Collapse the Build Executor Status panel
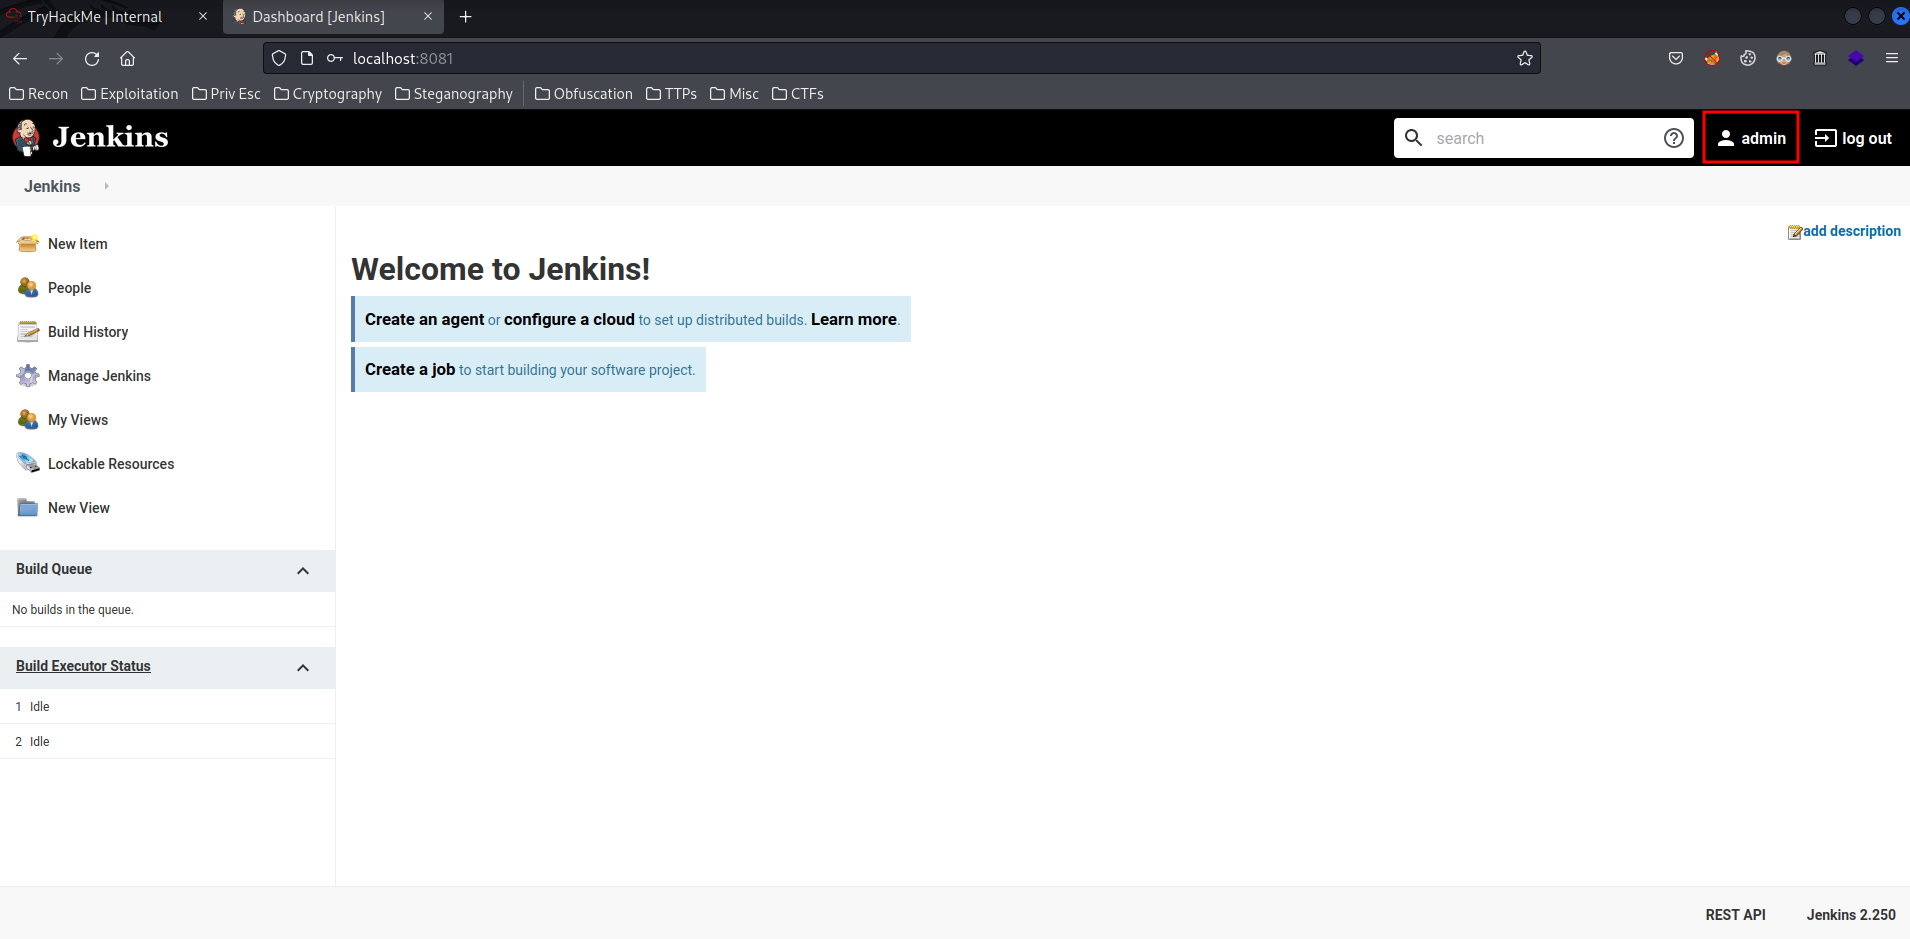 pos(303,667)
